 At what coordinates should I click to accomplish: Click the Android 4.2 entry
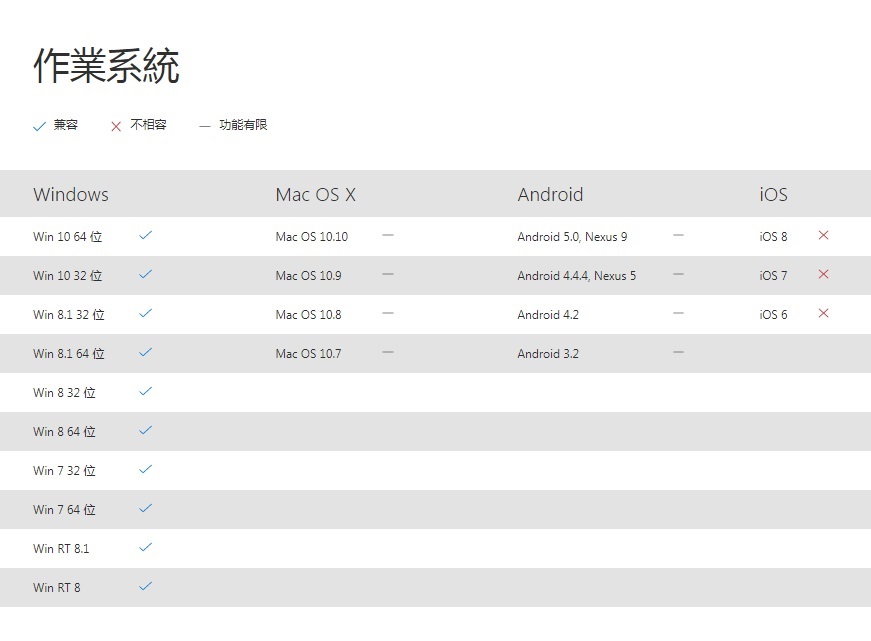(x=548, y=314)
